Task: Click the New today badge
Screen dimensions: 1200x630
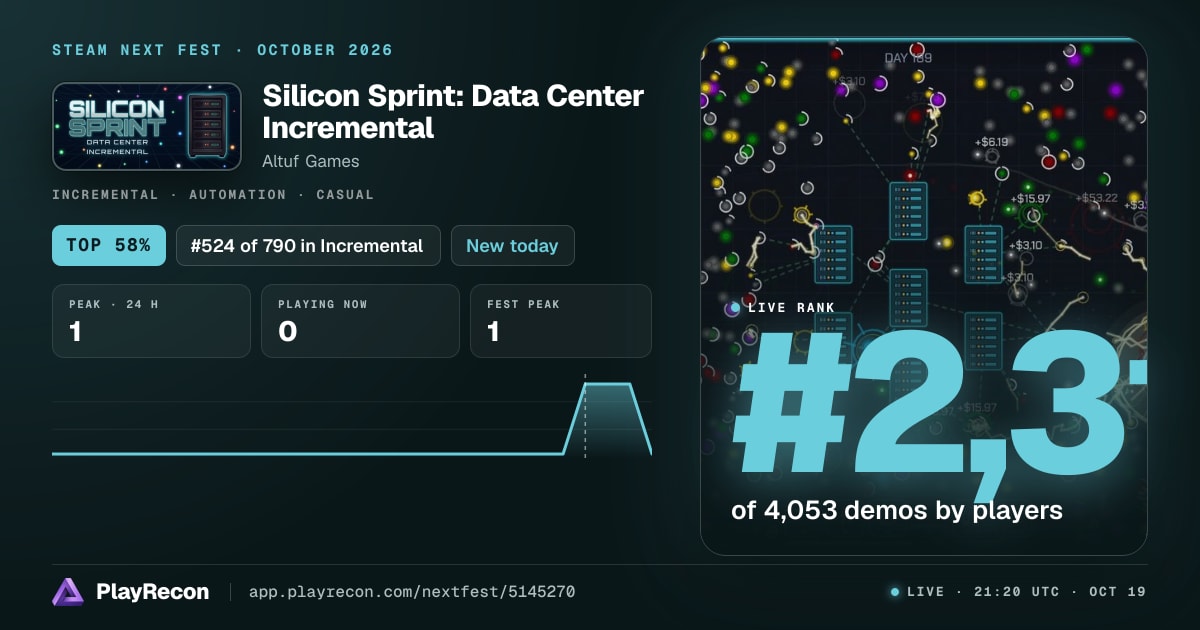Action: point(512,245)
